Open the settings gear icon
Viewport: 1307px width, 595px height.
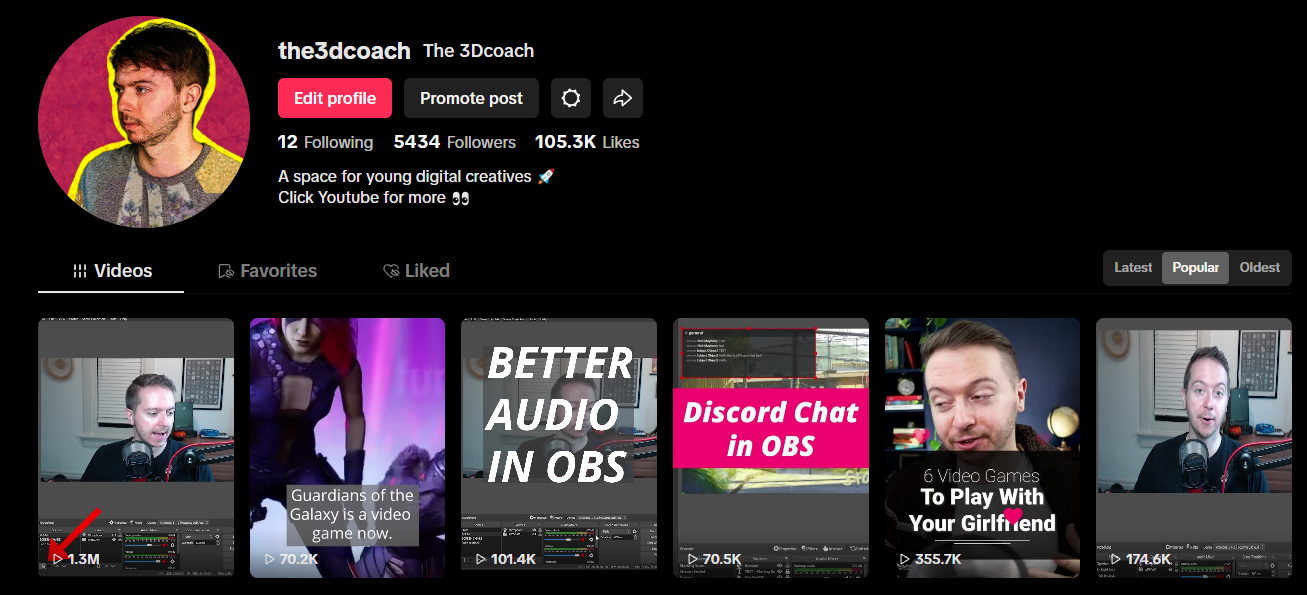click(571, 98)
